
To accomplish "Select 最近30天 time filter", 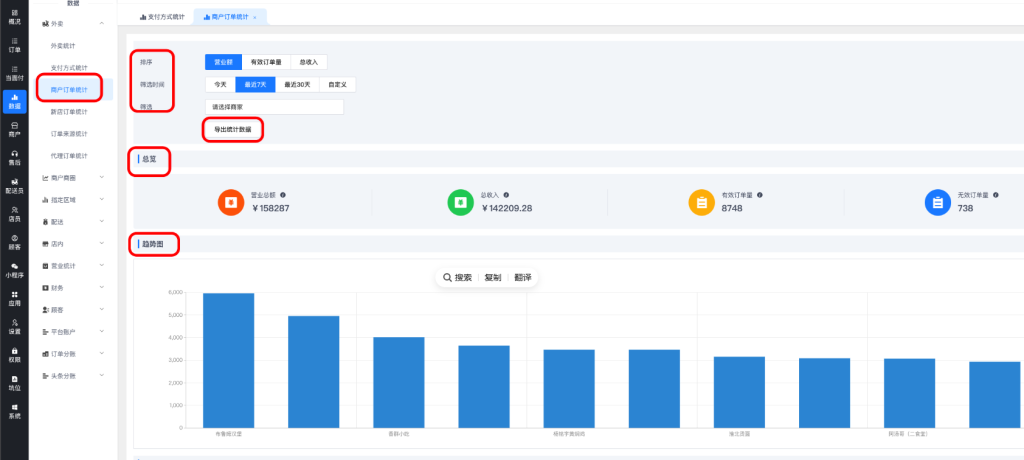I will [x=297, y=84].
